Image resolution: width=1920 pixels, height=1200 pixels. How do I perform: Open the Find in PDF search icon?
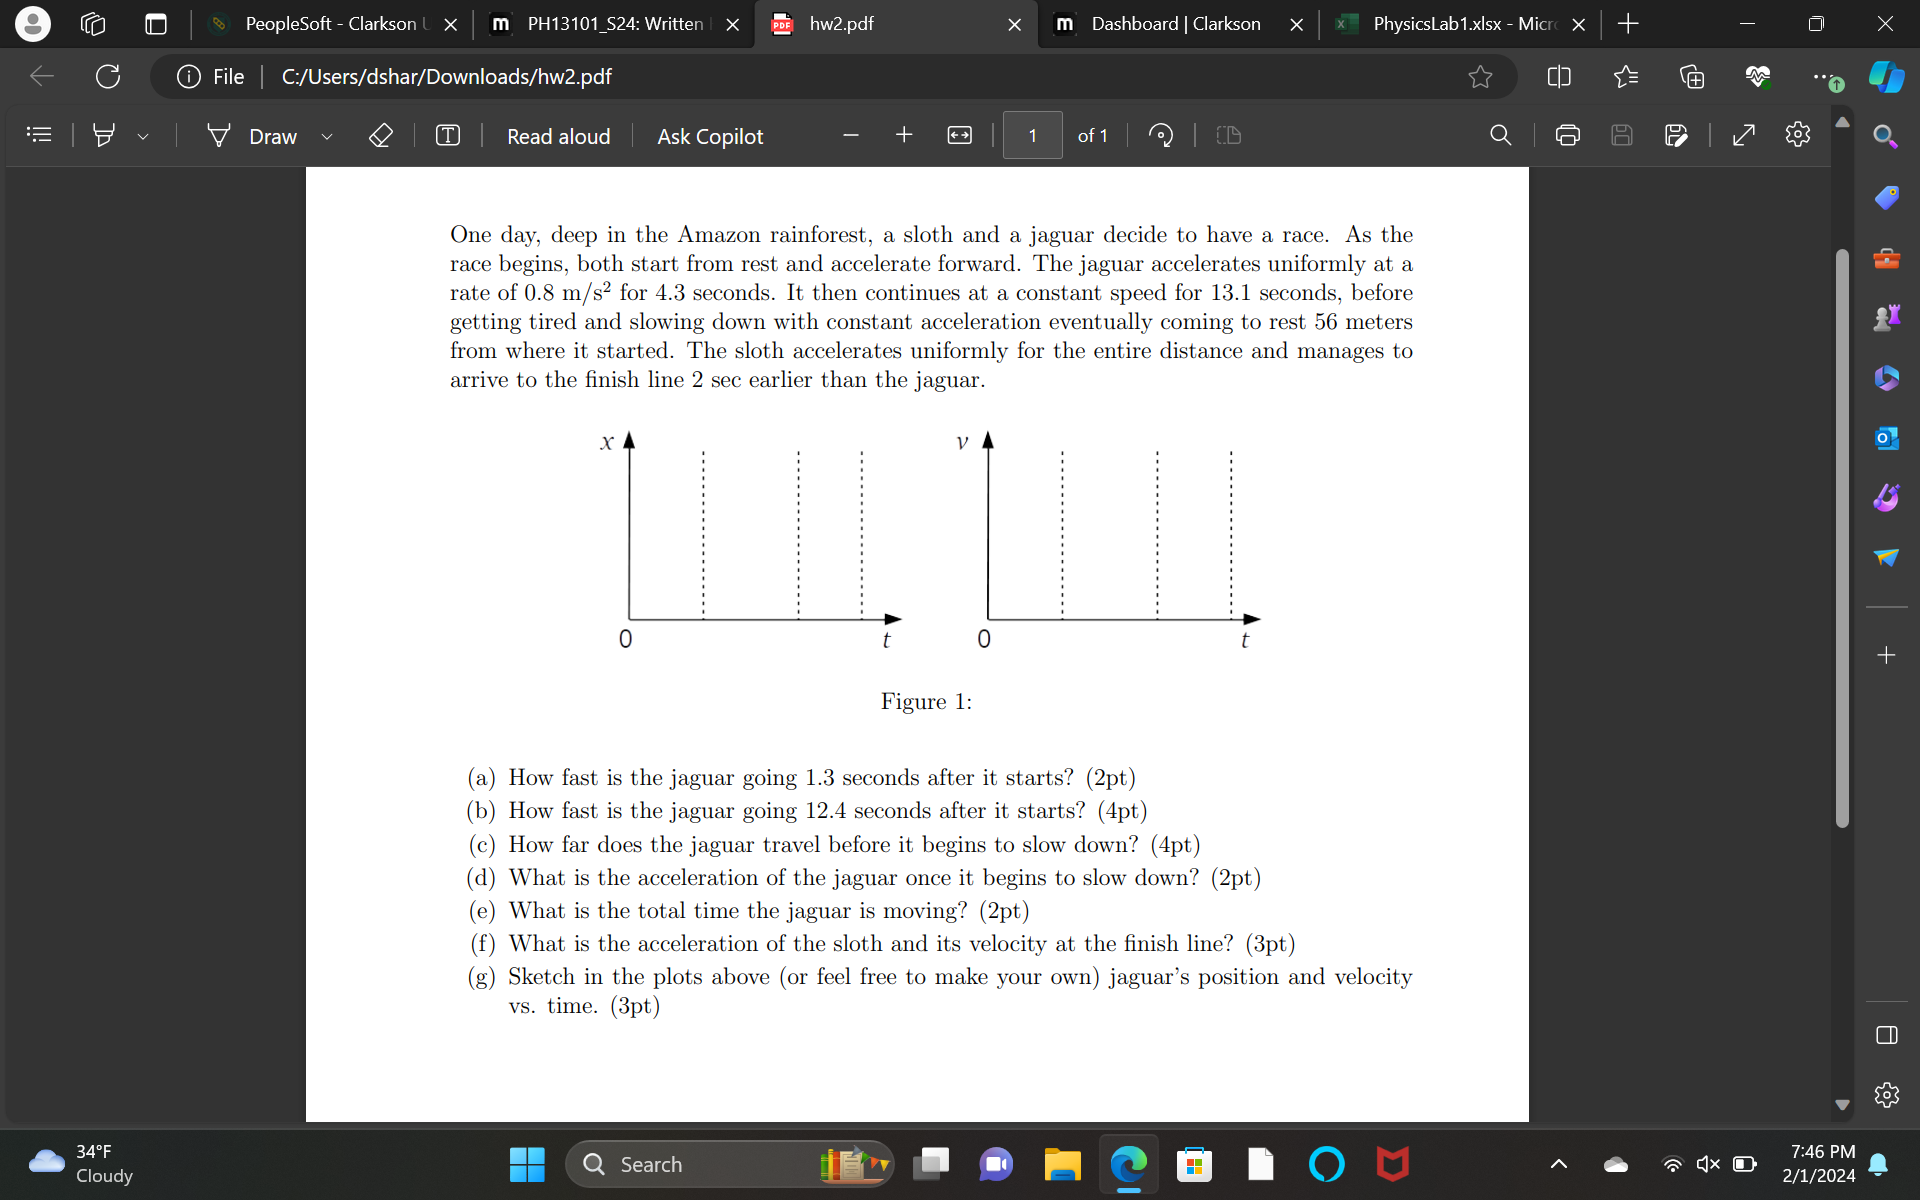point(1500,135)
